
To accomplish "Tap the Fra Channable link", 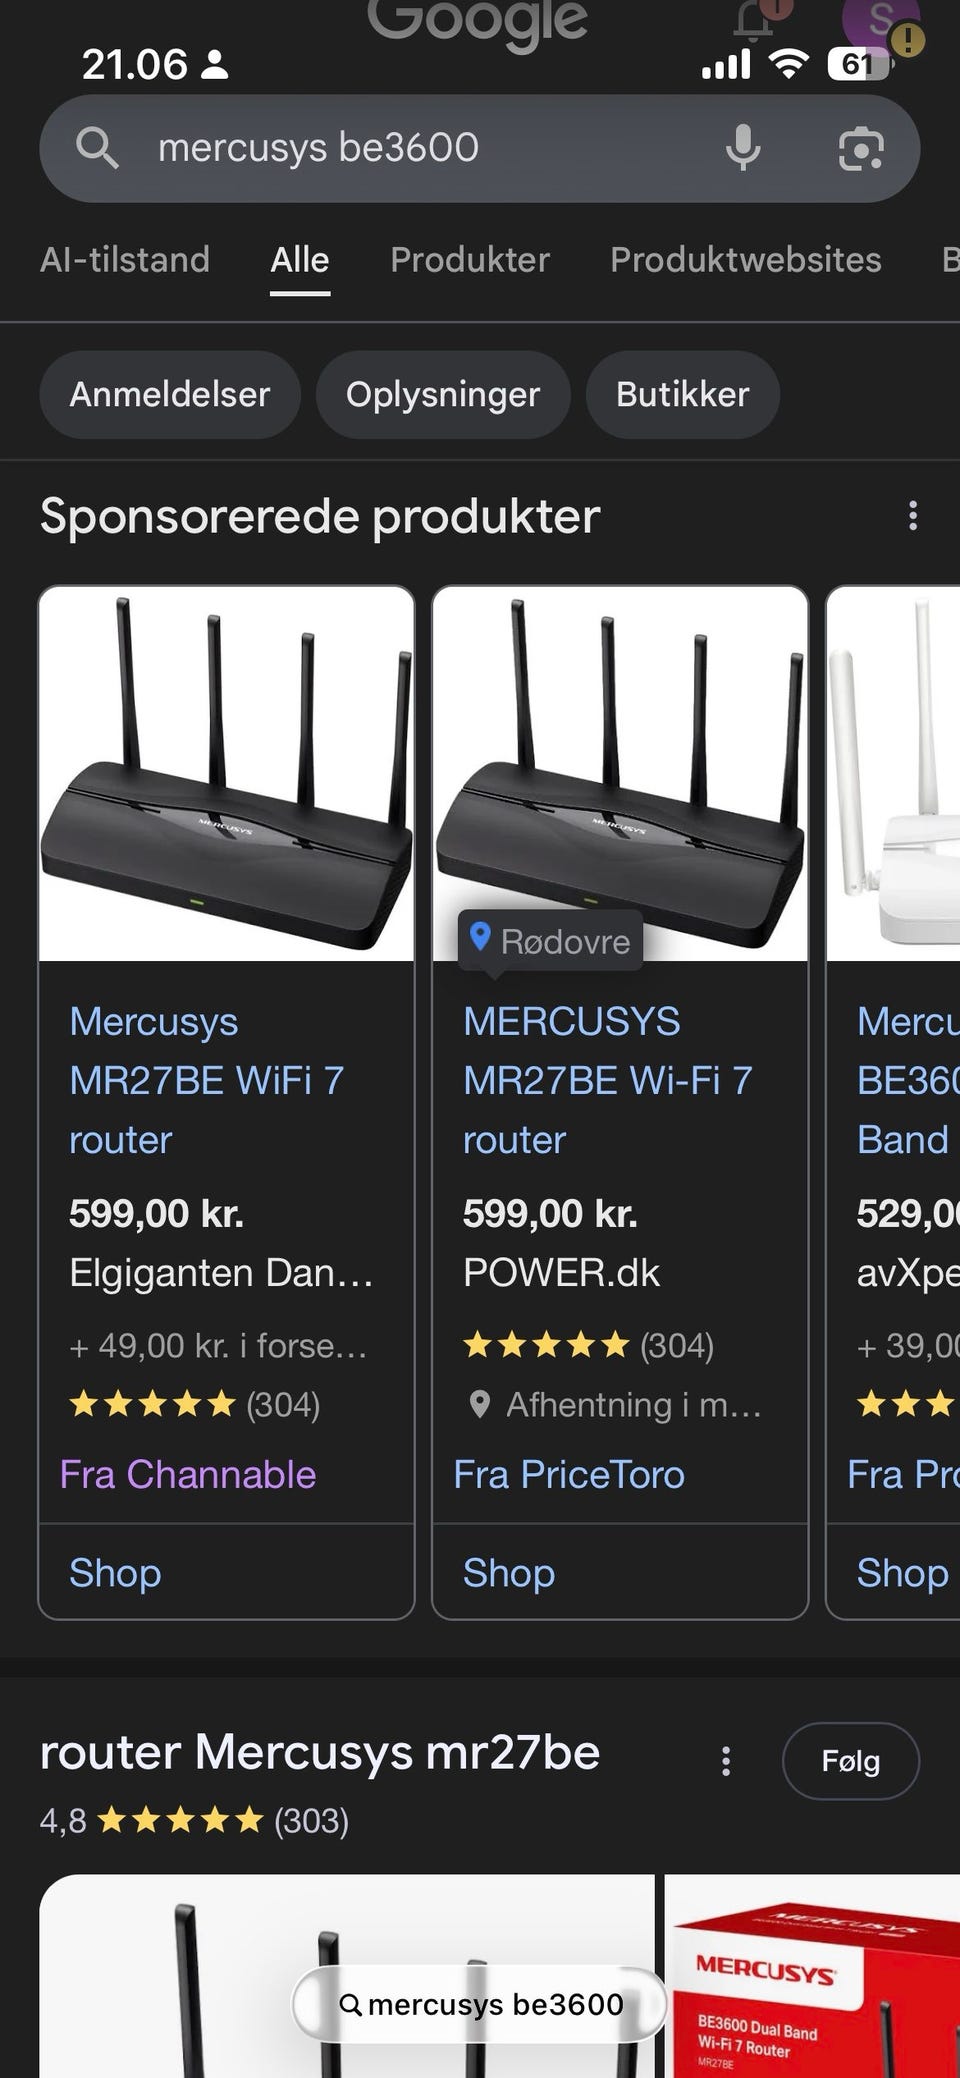I will (188, 1475).
